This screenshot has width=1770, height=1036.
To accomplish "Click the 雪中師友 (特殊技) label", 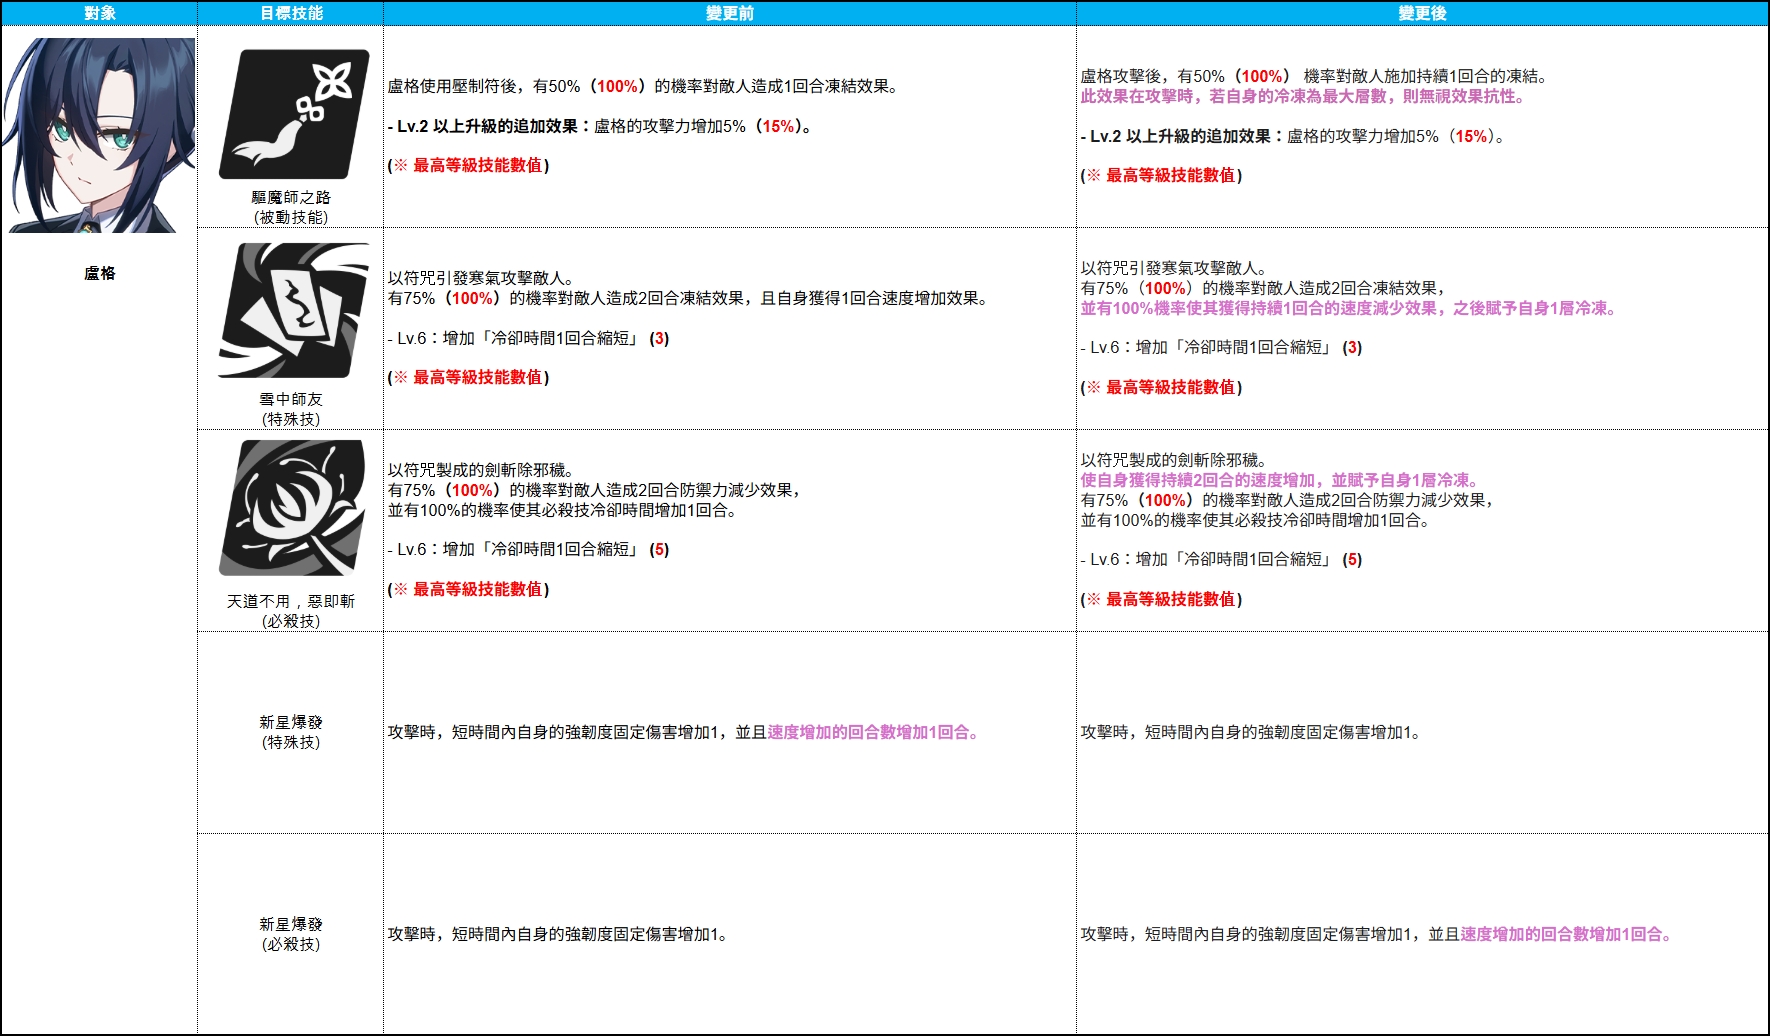I will [291, 409].
